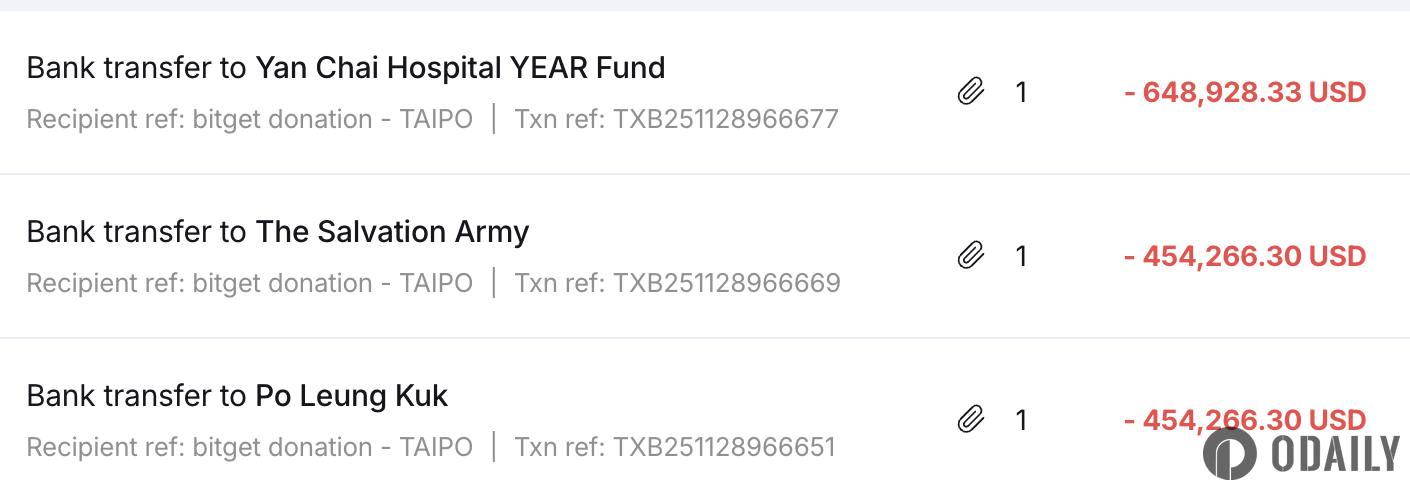This screenshot has width=1410, height=490.
Task: Select Txn ref TXB251128966677
Action: pos(677,120)
